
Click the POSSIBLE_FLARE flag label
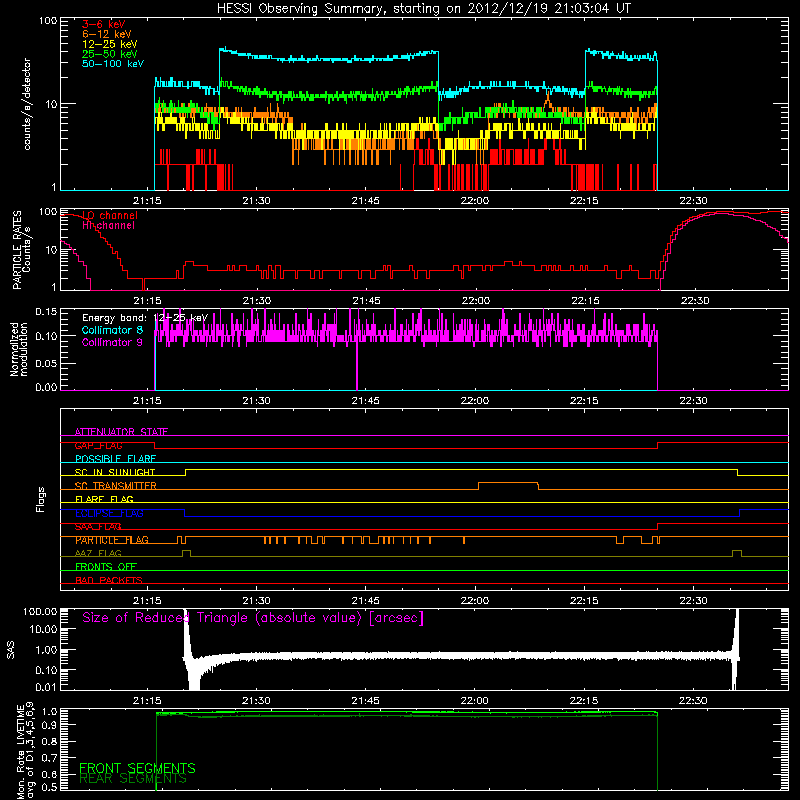[x=115, y=459]
